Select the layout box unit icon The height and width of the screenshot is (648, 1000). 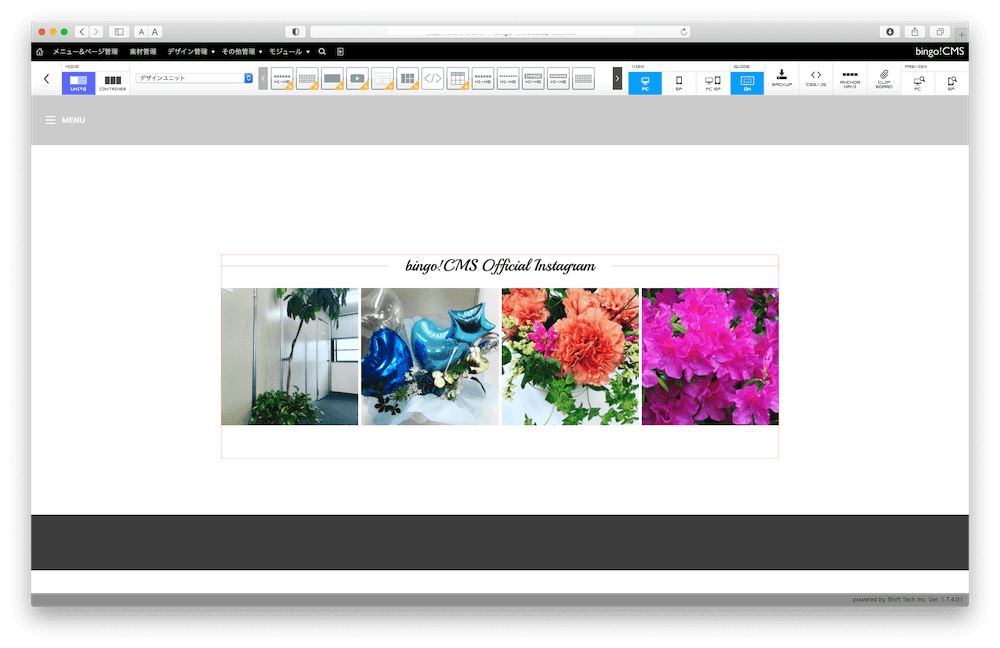pos(382,78)
